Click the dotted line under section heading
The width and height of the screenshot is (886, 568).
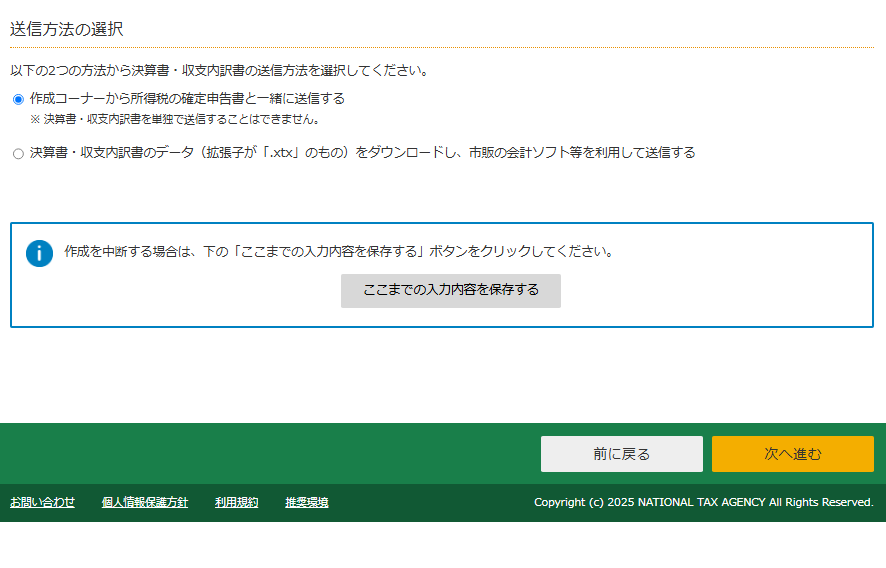[442, 47]
